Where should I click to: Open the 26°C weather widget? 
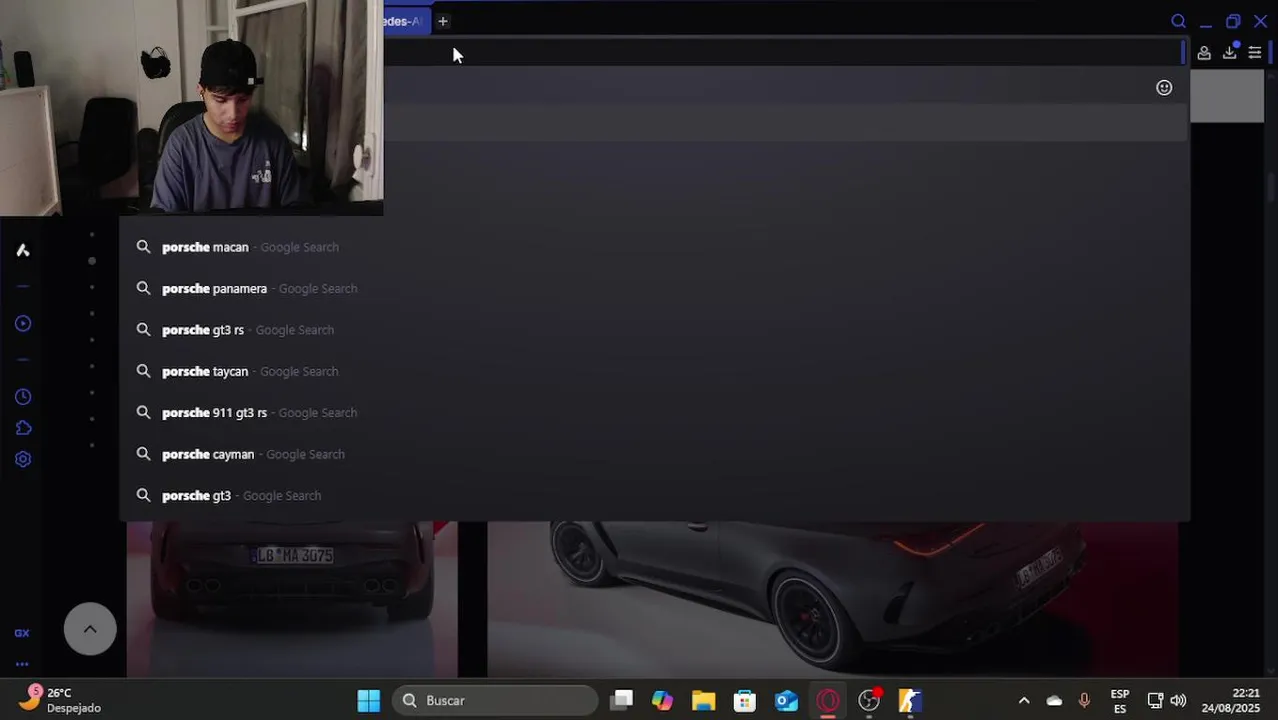coord(60,700)
